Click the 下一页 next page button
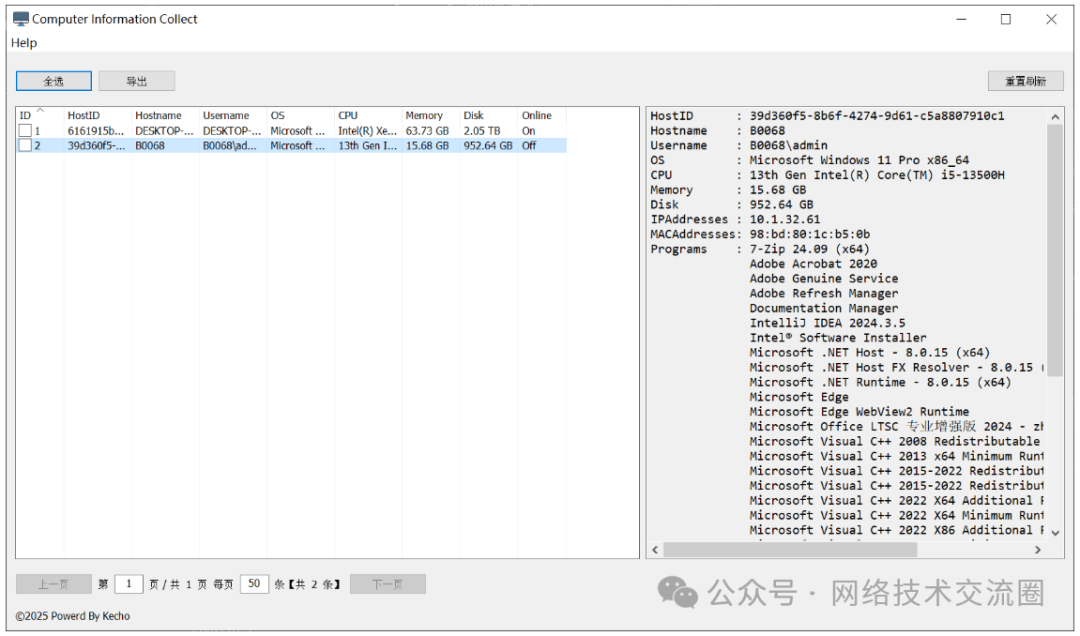 coord(388,584)
